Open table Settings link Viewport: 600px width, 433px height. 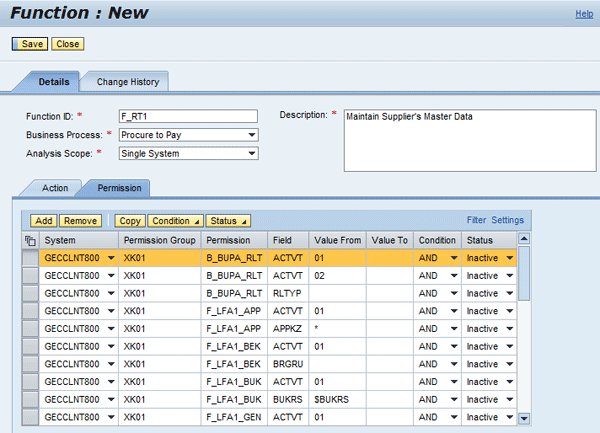[507, 220]
